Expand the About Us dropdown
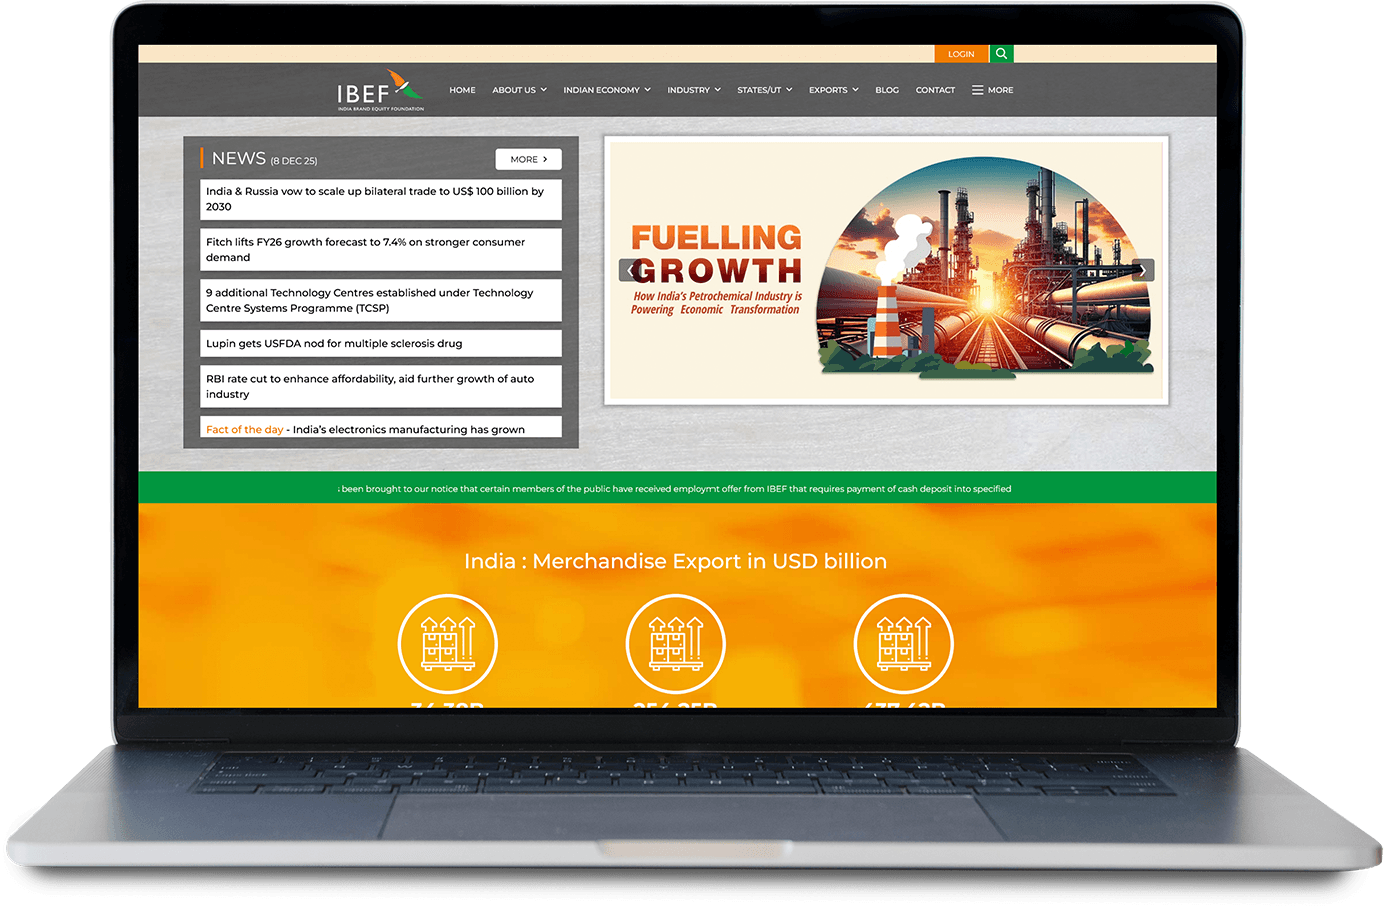The image size is (1384, 908). [x=519, y=90]
